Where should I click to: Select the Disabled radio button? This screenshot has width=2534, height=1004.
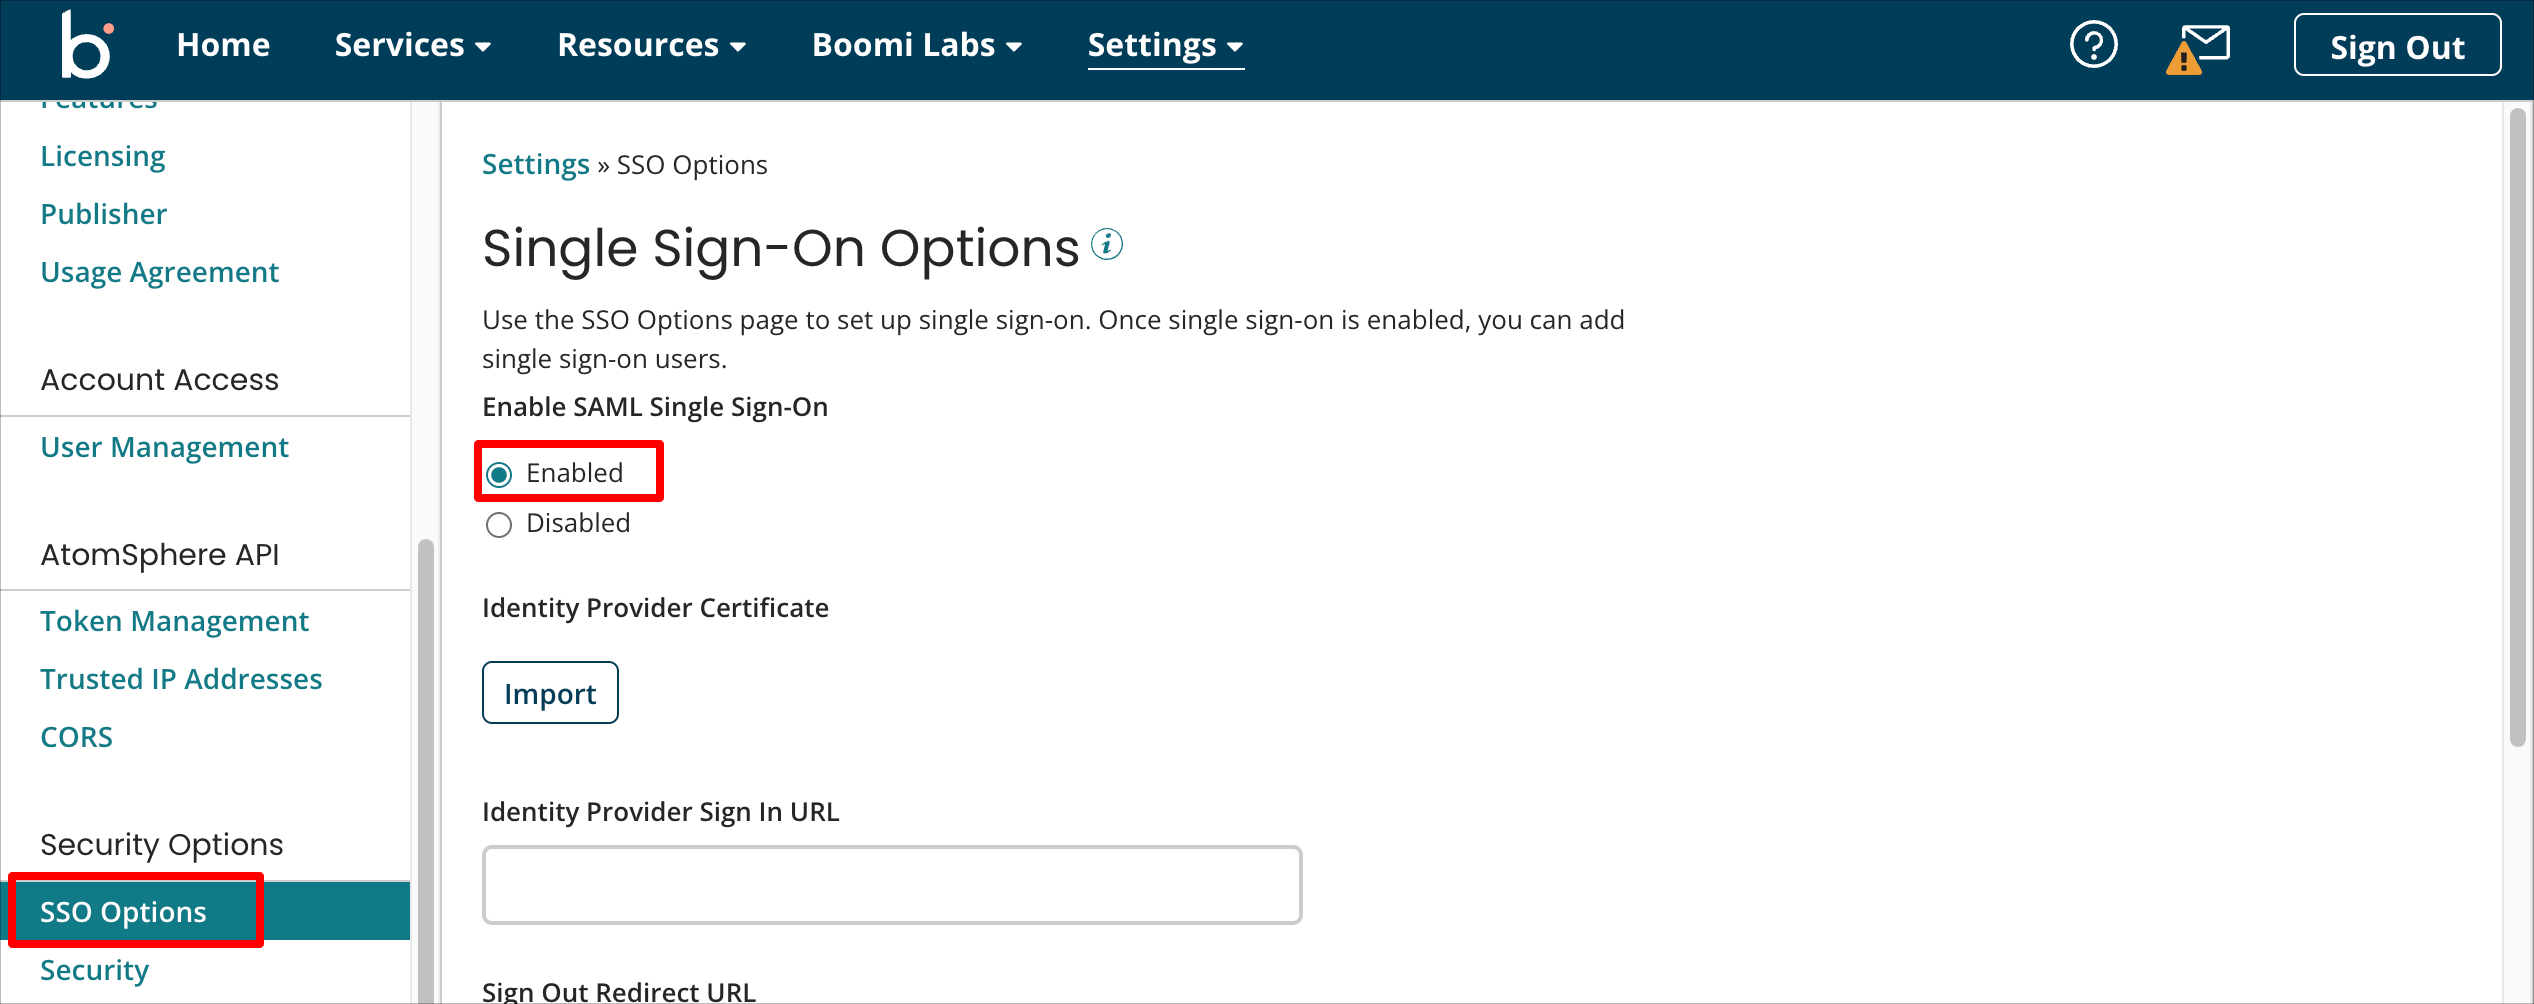(499, 525)
